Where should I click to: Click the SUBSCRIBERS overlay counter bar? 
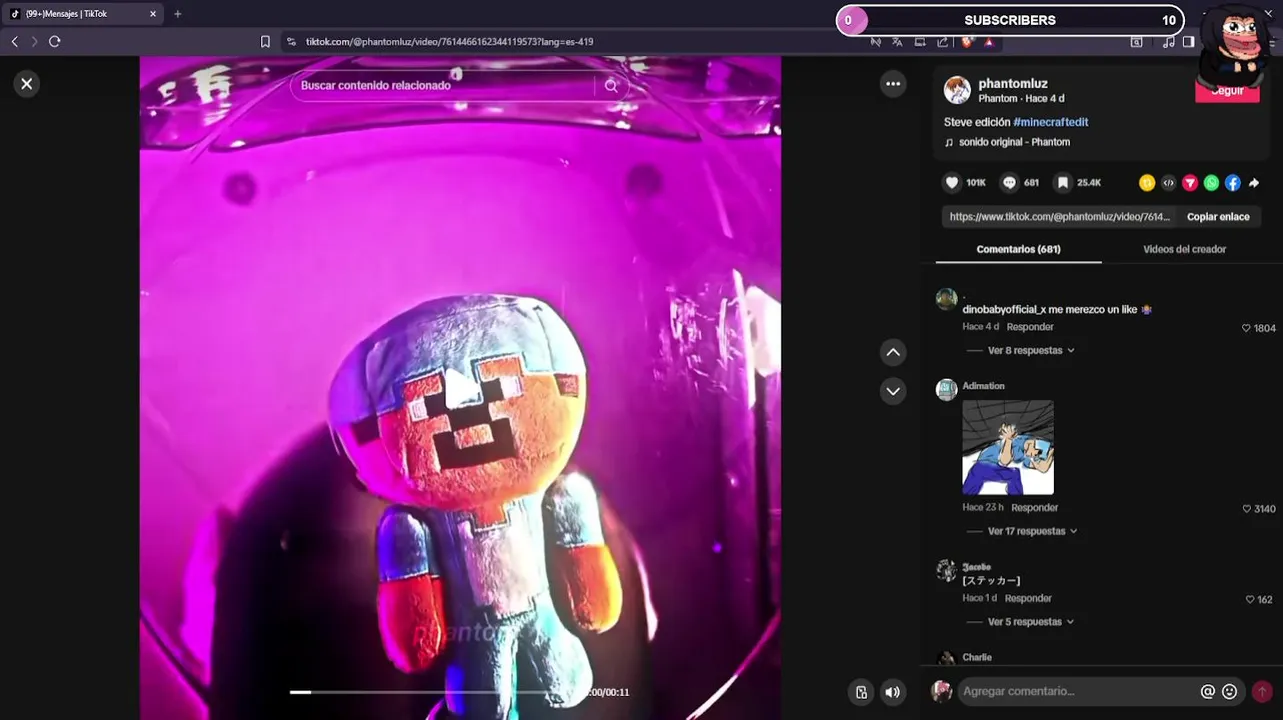pyautogui.click(x=1010, y=20)
